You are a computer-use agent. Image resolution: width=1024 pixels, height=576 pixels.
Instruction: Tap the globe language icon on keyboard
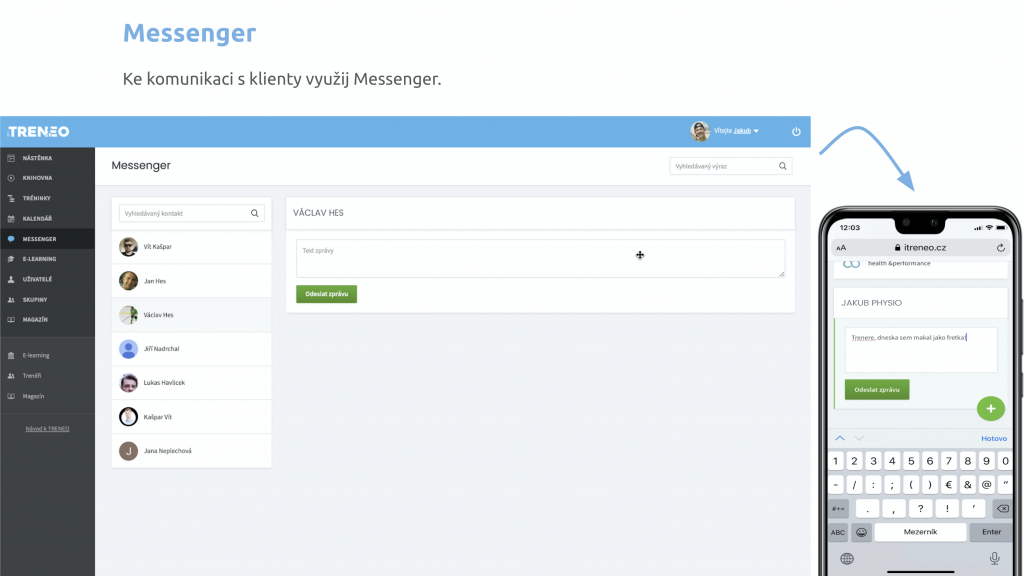pyautogui.click(x=847, y=558)
